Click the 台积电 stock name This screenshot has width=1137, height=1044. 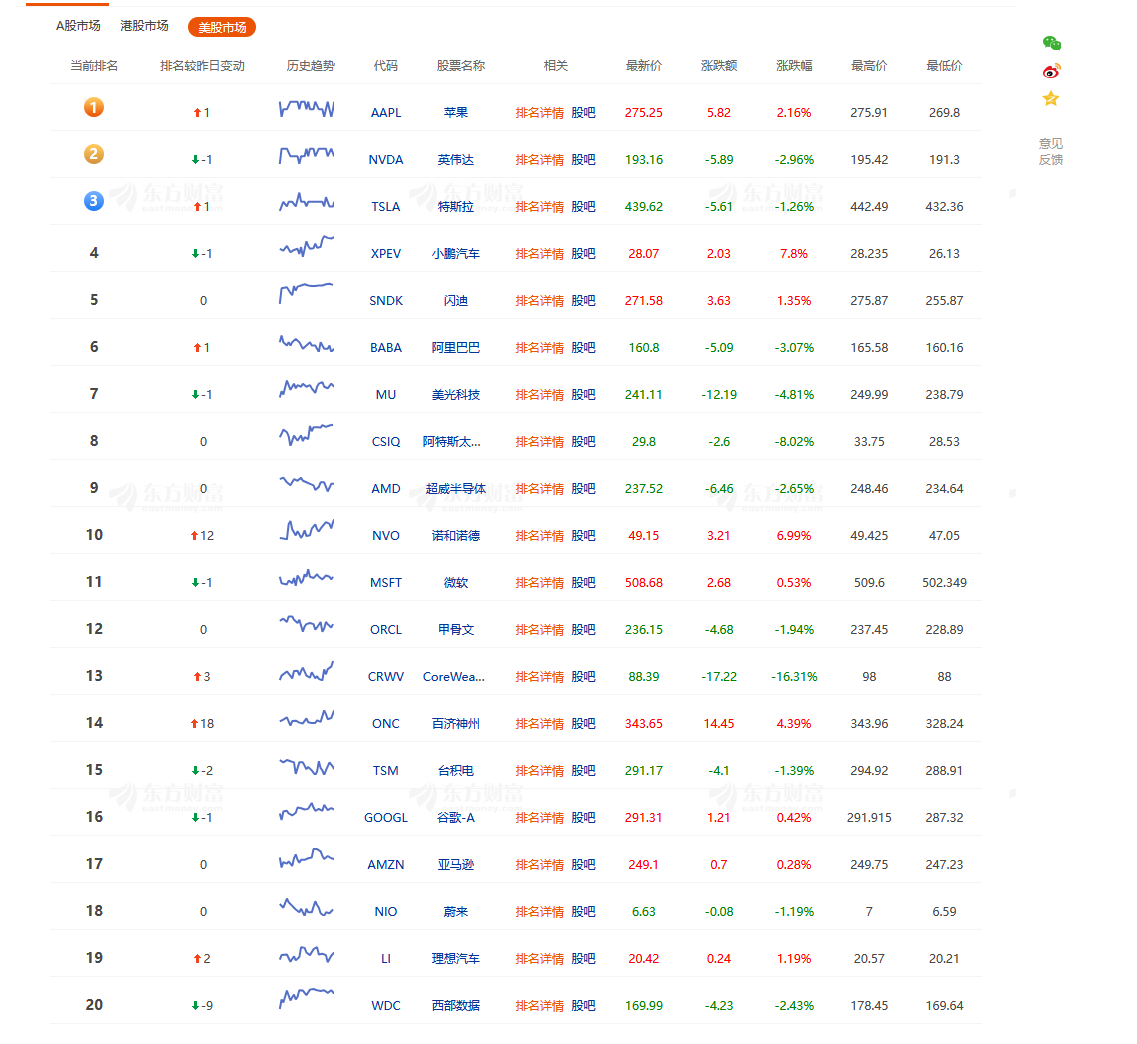point(456,771)
